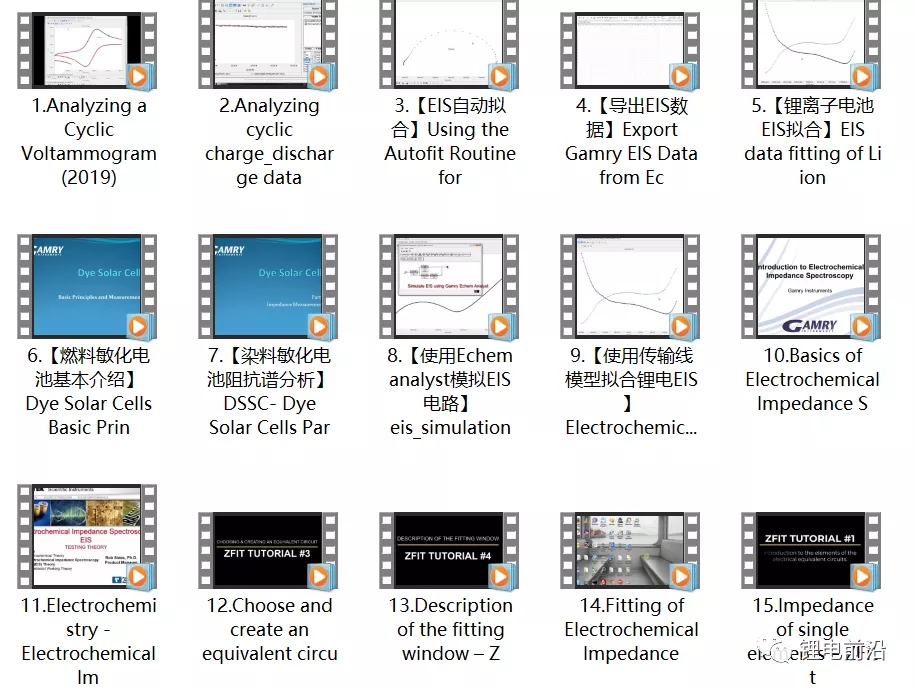Screen dimensions: 916x690
Task: Click the '12.Choose and create an equivalent circu' name
Action: (x=269, y=630)
